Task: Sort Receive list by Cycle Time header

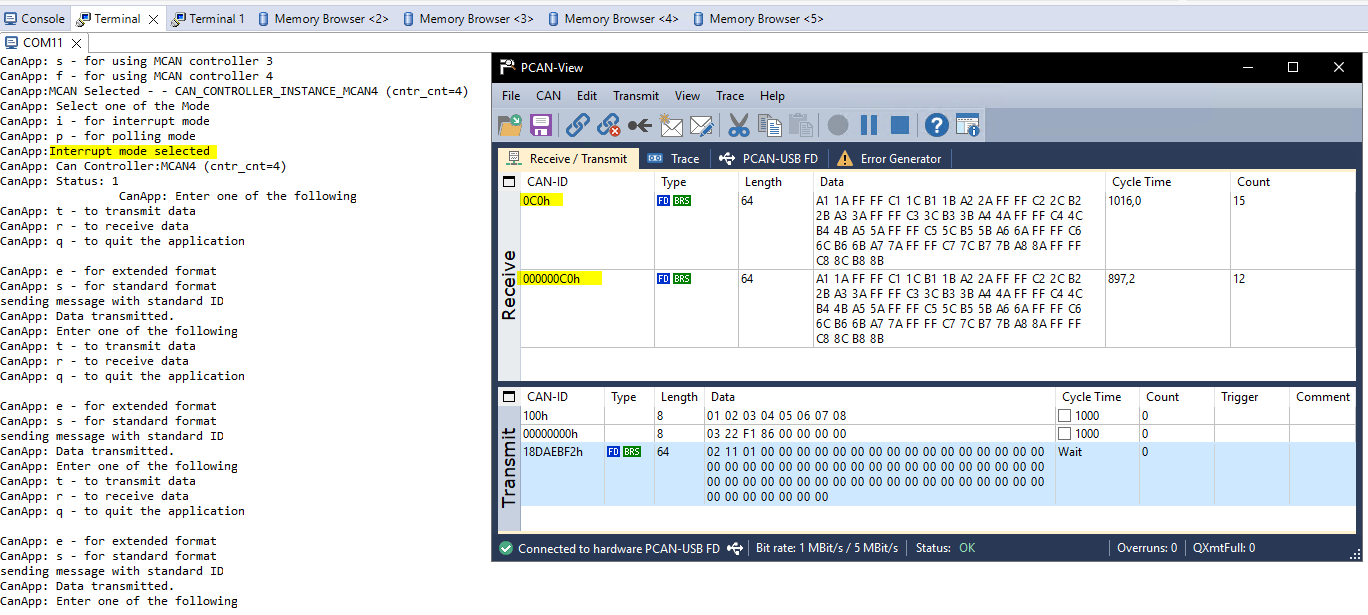Action: click(x=1167, y=182)
